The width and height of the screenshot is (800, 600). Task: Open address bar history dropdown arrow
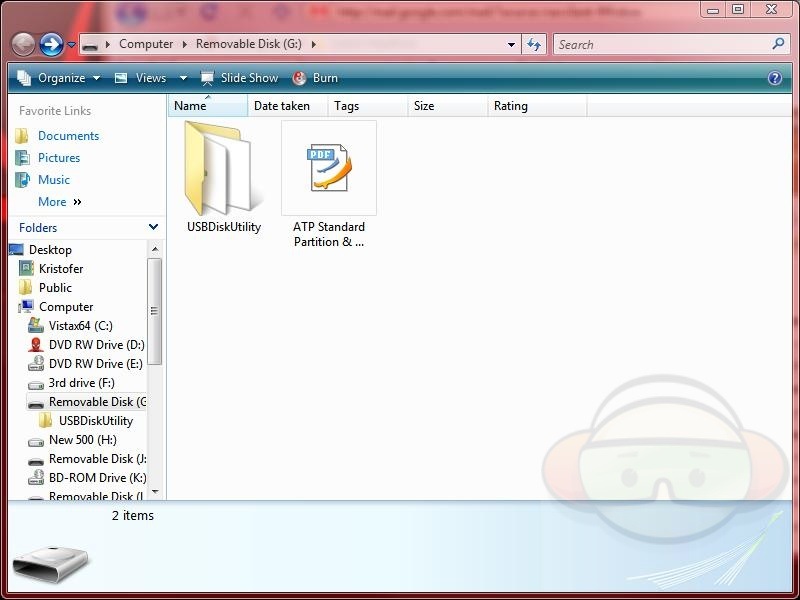pos(511,44)
